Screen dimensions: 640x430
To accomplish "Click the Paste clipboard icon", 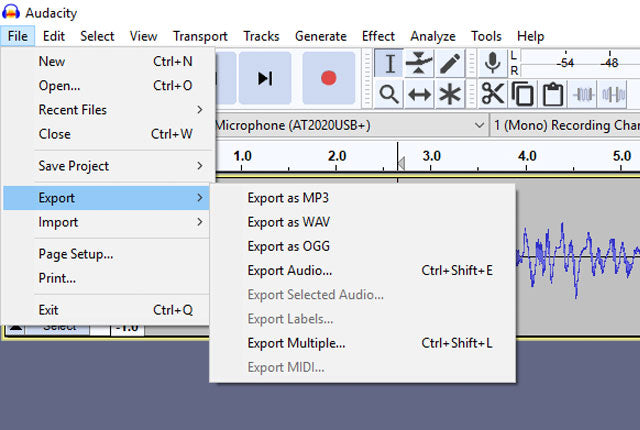I will pos(552,94).
